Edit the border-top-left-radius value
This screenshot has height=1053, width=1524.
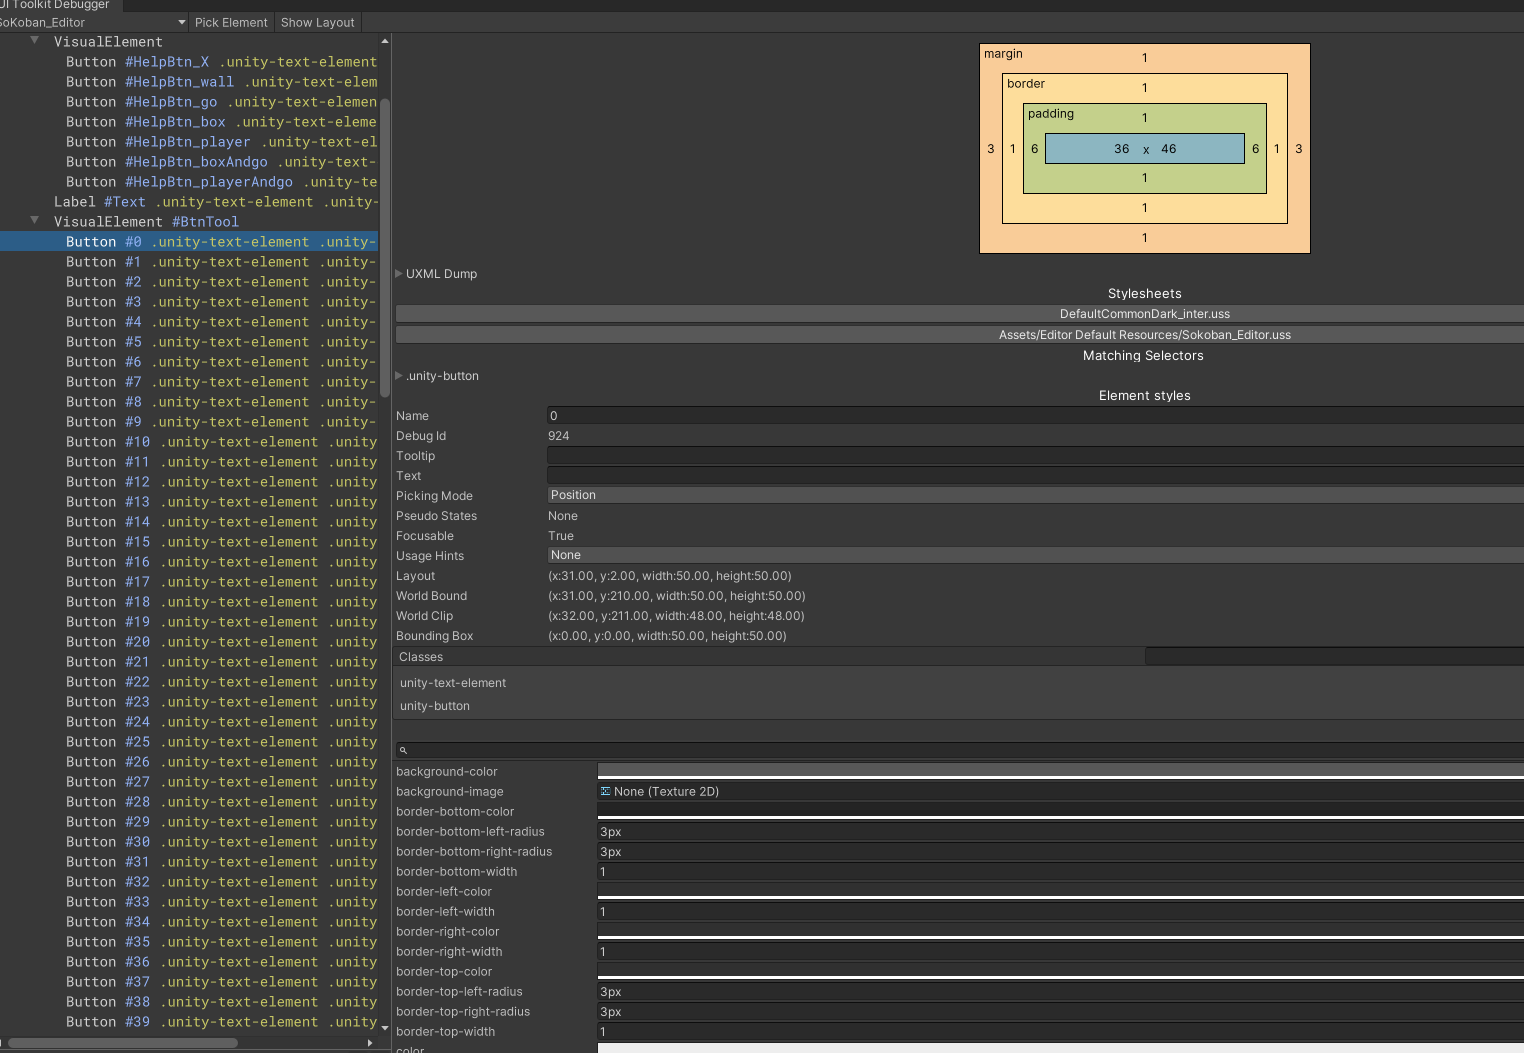click(1061, 992)
